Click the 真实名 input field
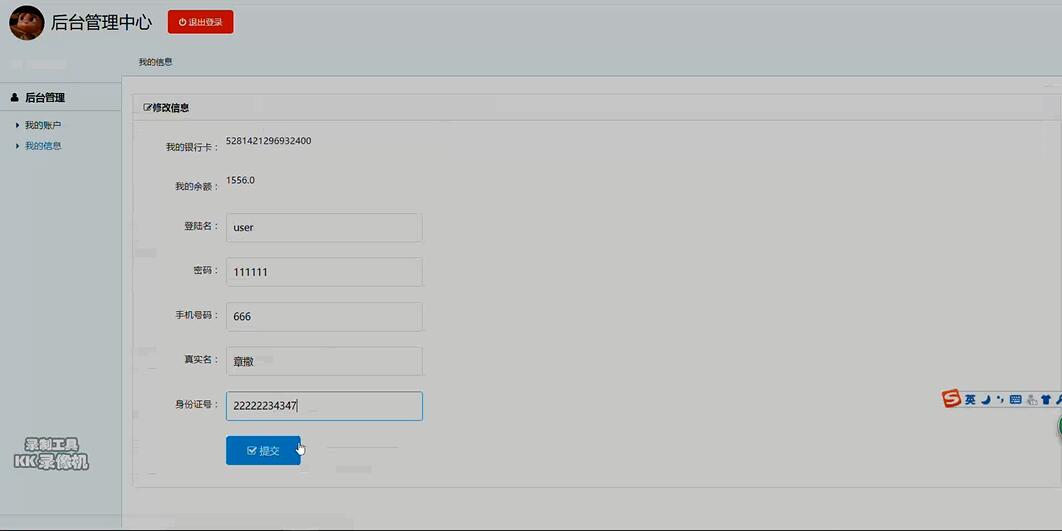The width and height of the screenshot is (1062, 531). [x=324, y=361]
